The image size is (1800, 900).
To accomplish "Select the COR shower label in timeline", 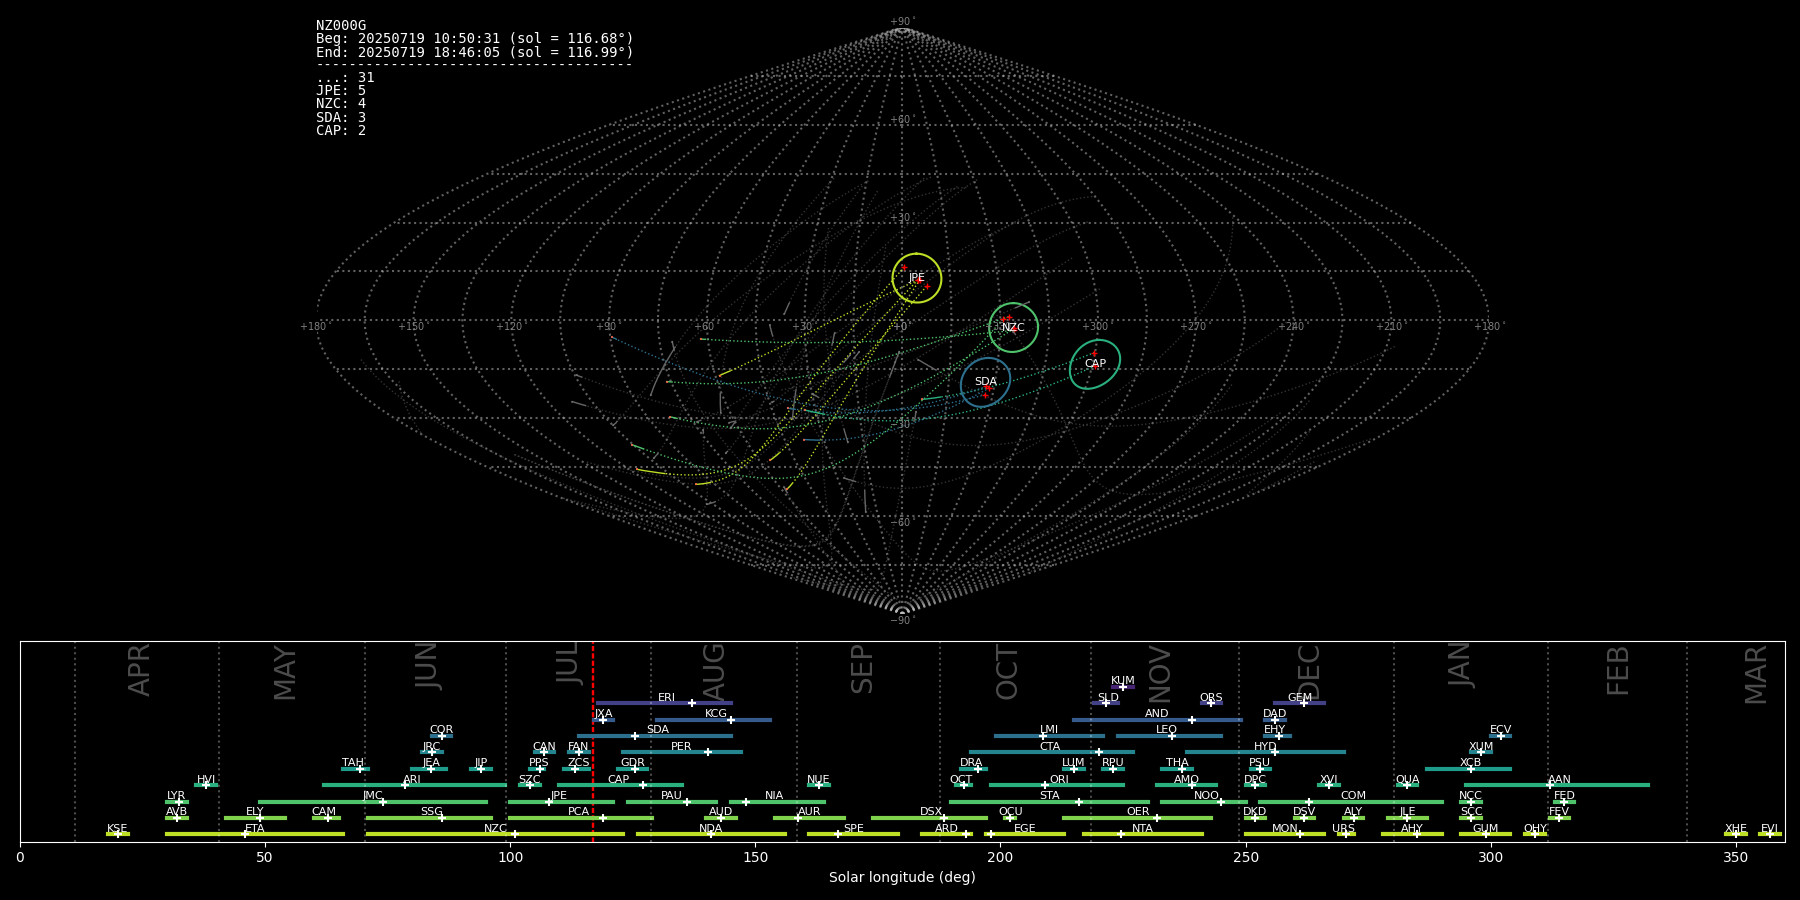I will (441, 730).
